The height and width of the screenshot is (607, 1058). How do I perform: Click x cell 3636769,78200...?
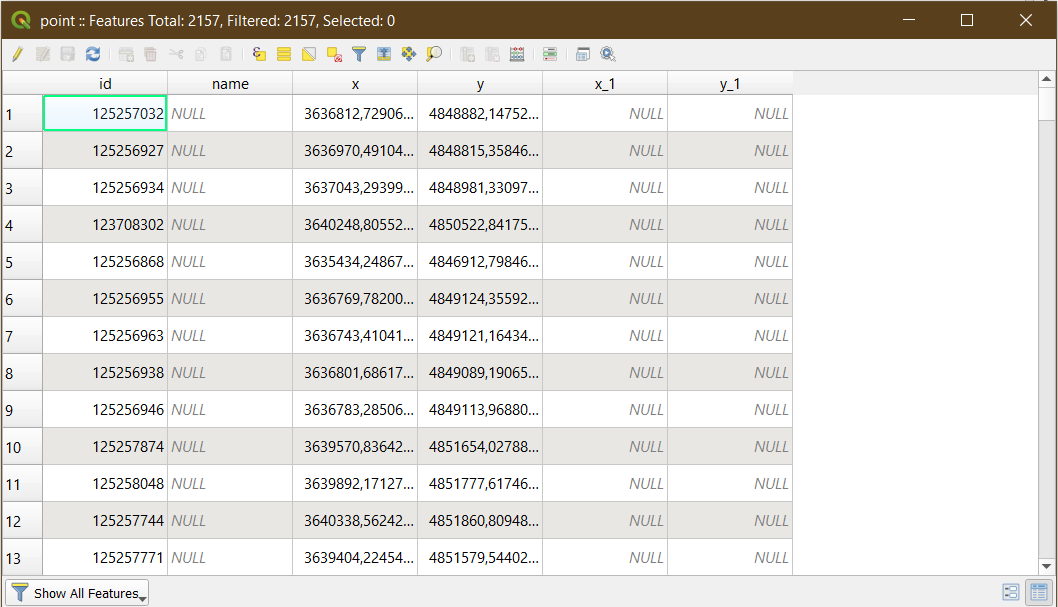(355, 299)
